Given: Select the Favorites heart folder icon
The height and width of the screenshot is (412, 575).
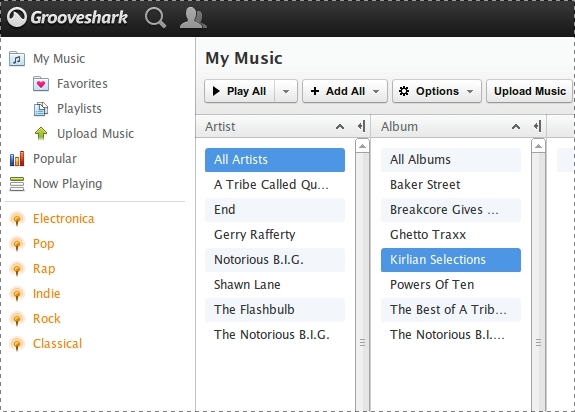Looking at the screenshot, I should pyautogui.click(x=41, y=84).
